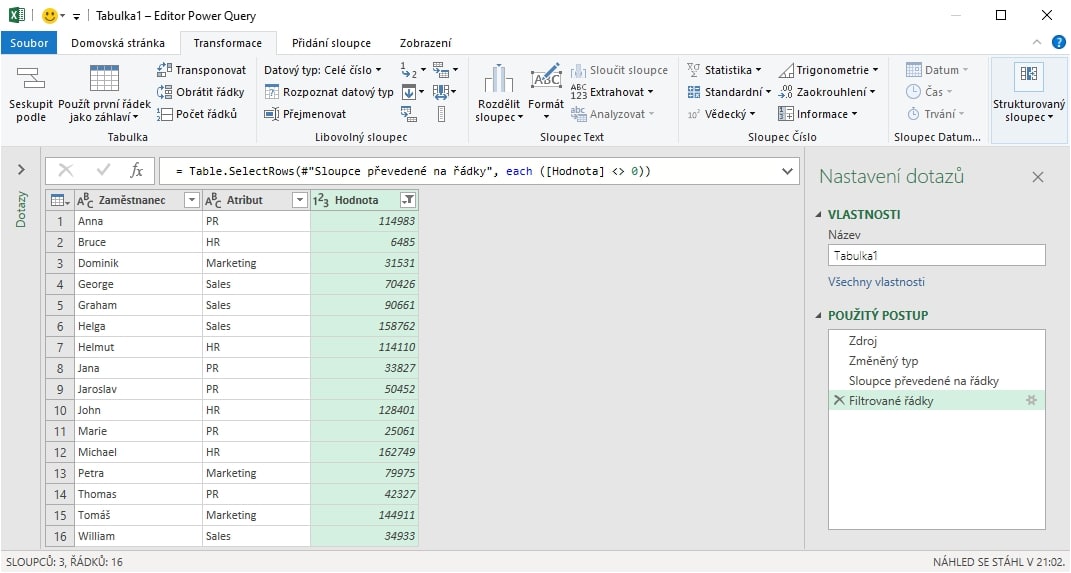Open the Extrahovat menu

tap(611, 92)
